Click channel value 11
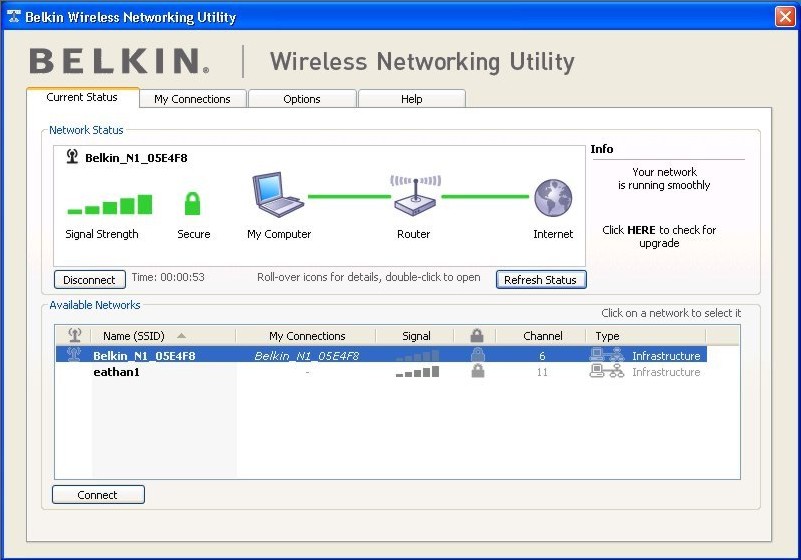The image size is (801, 560). point(542,372)
